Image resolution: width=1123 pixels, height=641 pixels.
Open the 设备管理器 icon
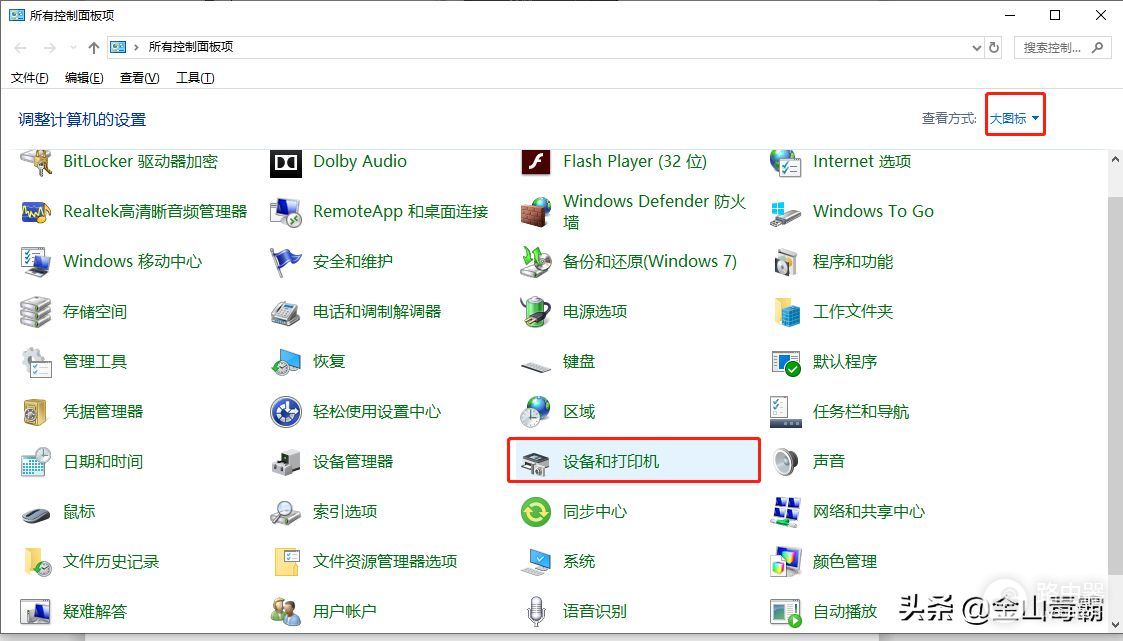point(286,462)
